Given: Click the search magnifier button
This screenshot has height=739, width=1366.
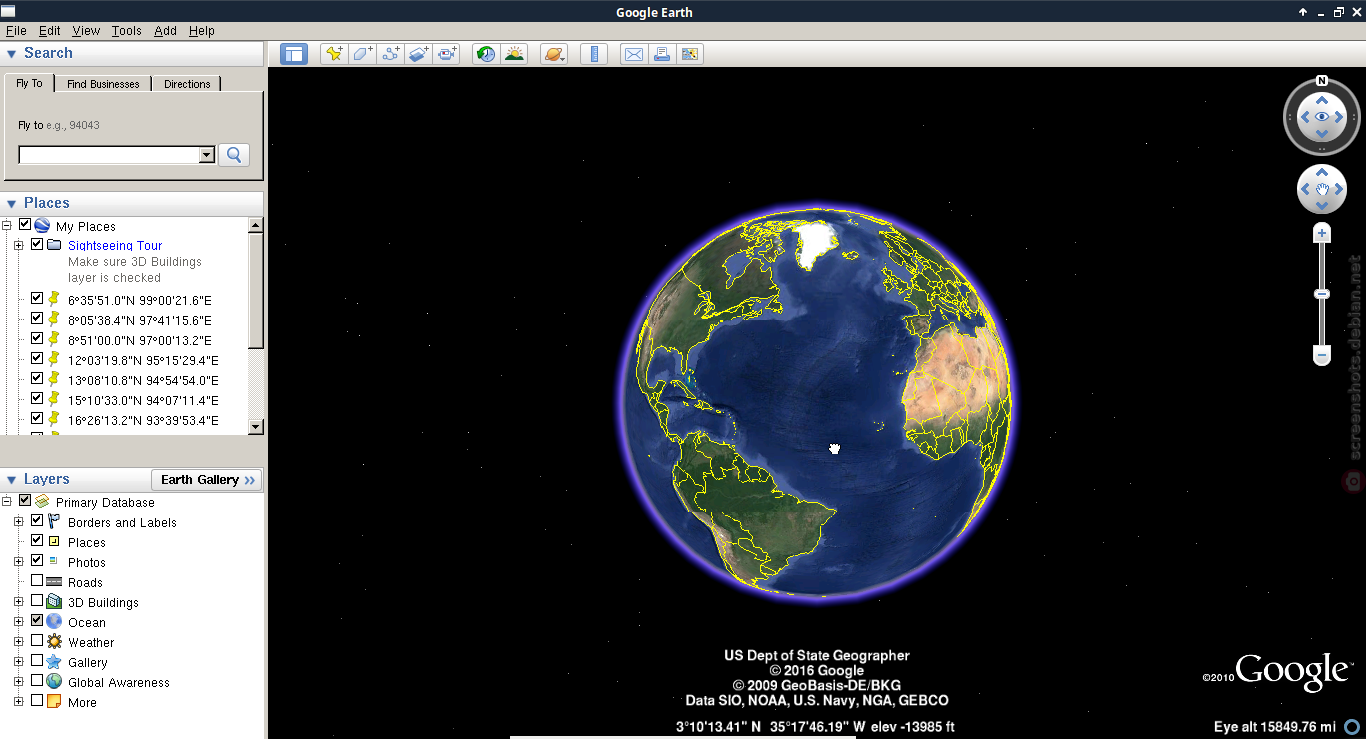Looking at the screenshot, I should (234, 155).
